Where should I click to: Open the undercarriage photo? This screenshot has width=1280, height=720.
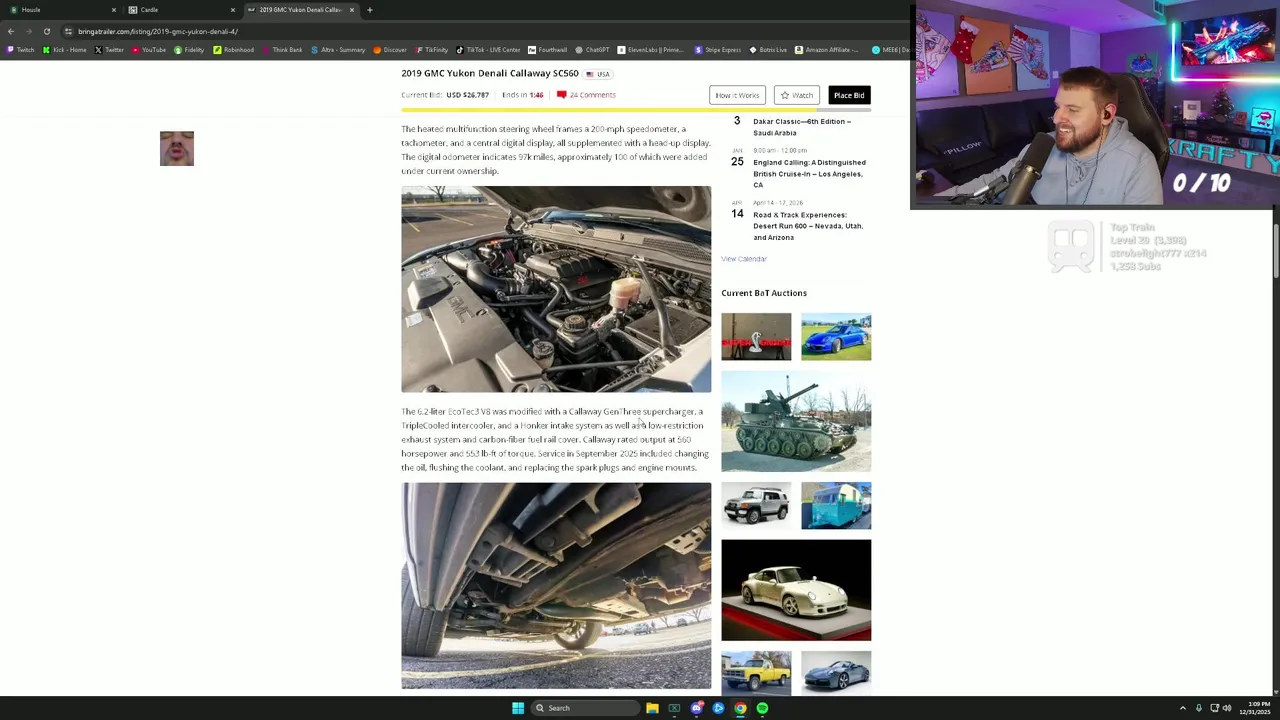click(x=556, y=586)
